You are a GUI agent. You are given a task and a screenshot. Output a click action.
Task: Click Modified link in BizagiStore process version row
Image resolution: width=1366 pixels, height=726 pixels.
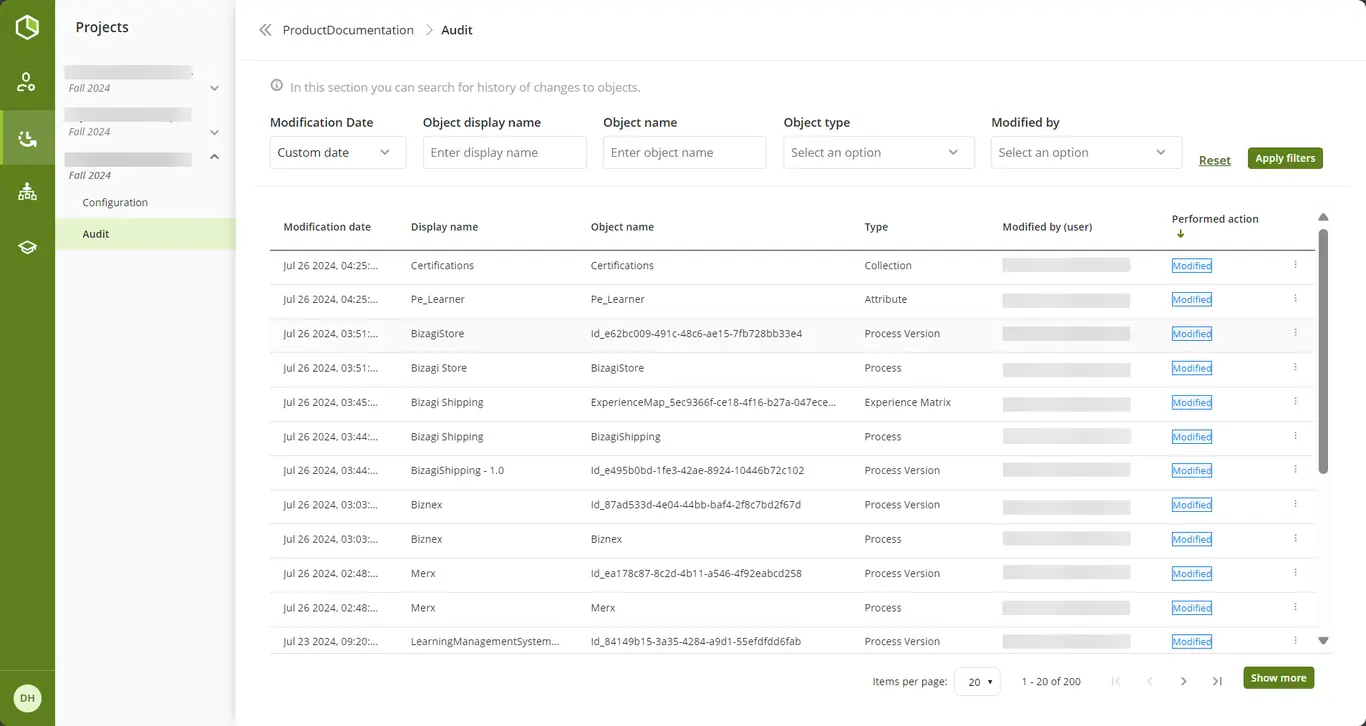click(x=1192, y=334)
